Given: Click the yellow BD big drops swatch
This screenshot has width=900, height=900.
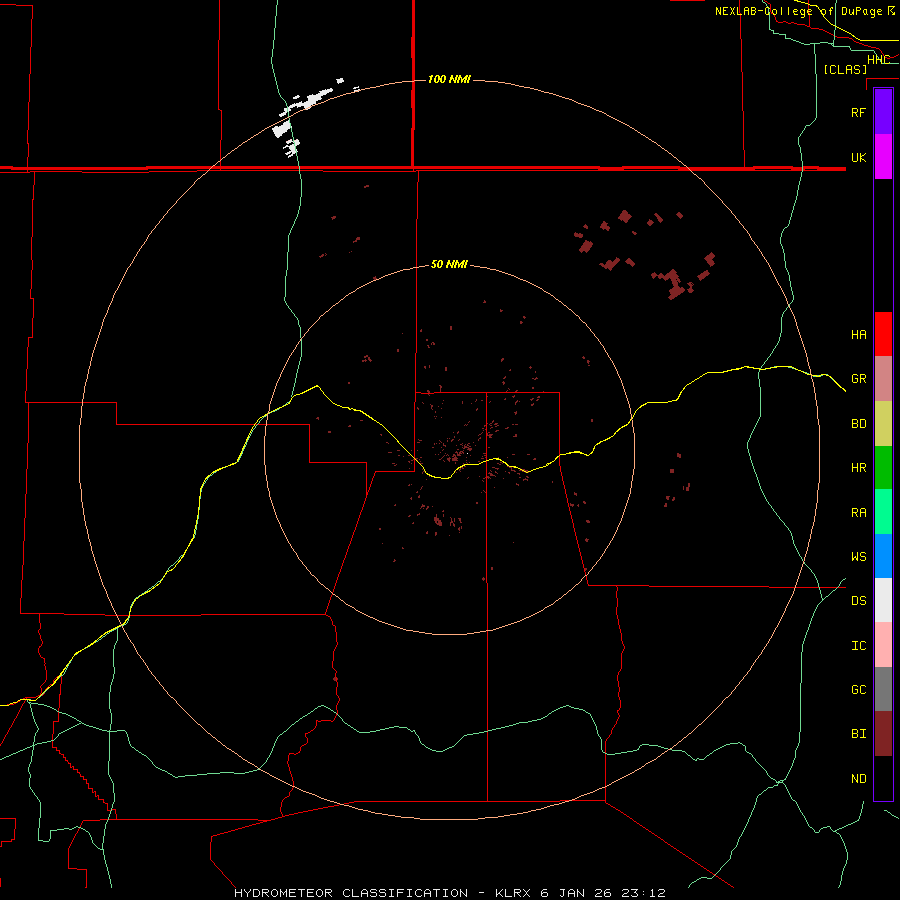Looking at the screenshot, I should (x=883, y=424).
